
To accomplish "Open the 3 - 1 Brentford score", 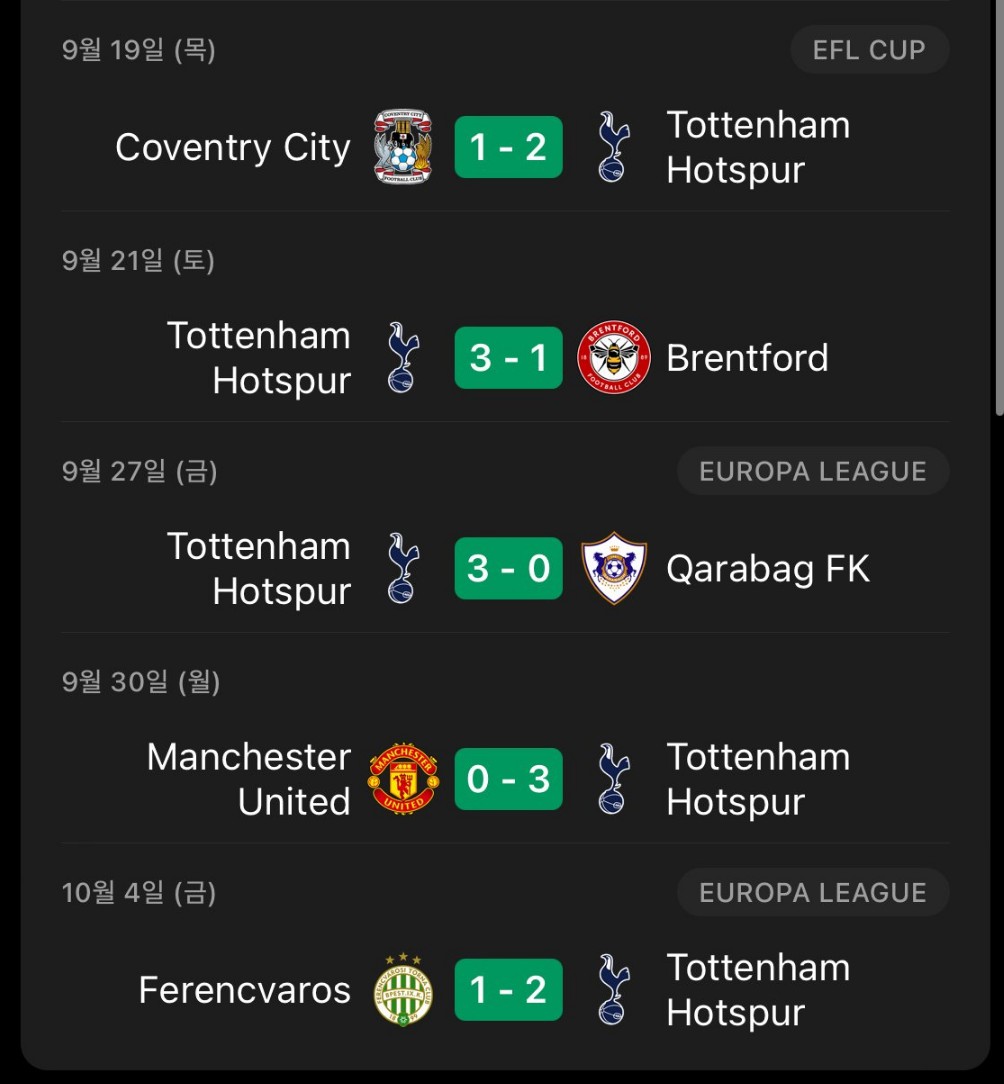I will [508, 357].
